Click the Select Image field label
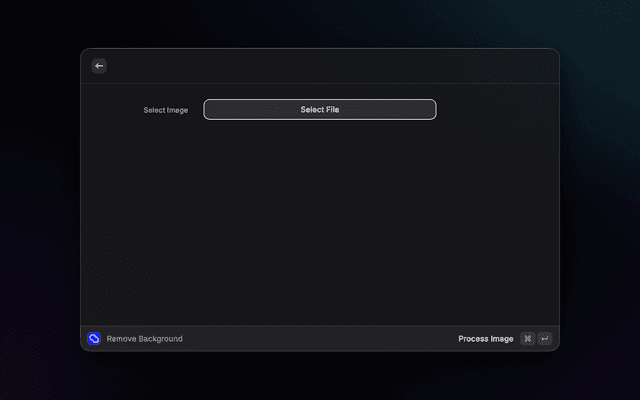The height and width of the screenshot is (400, 640). [x=165, y=110]
